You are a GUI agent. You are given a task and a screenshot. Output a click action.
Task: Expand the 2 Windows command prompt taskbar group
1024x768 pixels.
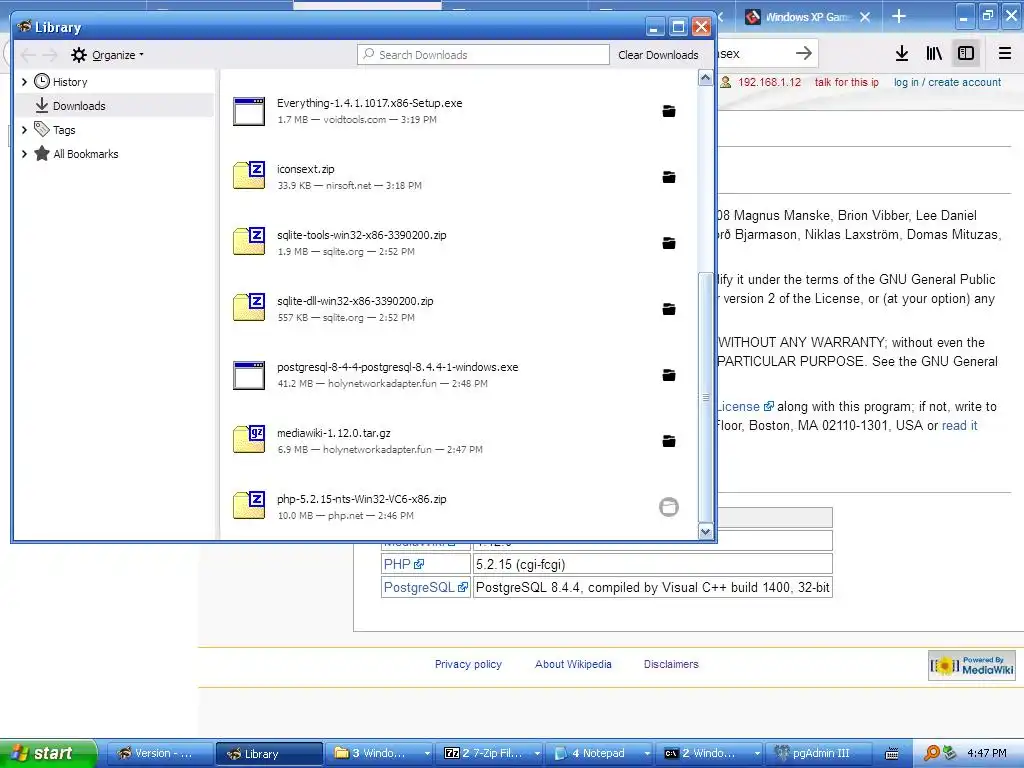[x=756, y=754]
